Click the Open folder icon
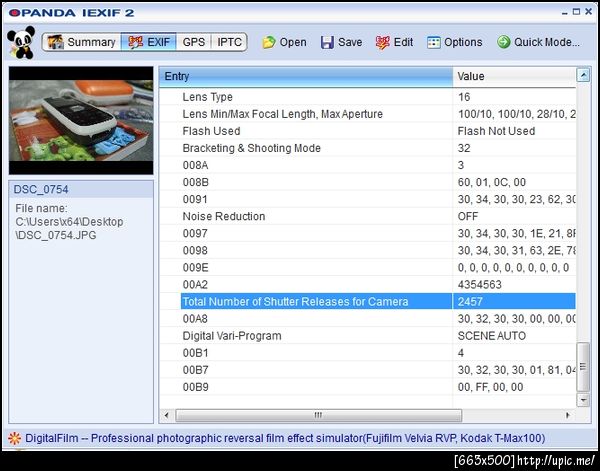This screenshot has width=600, height=471. coord(269,42)
